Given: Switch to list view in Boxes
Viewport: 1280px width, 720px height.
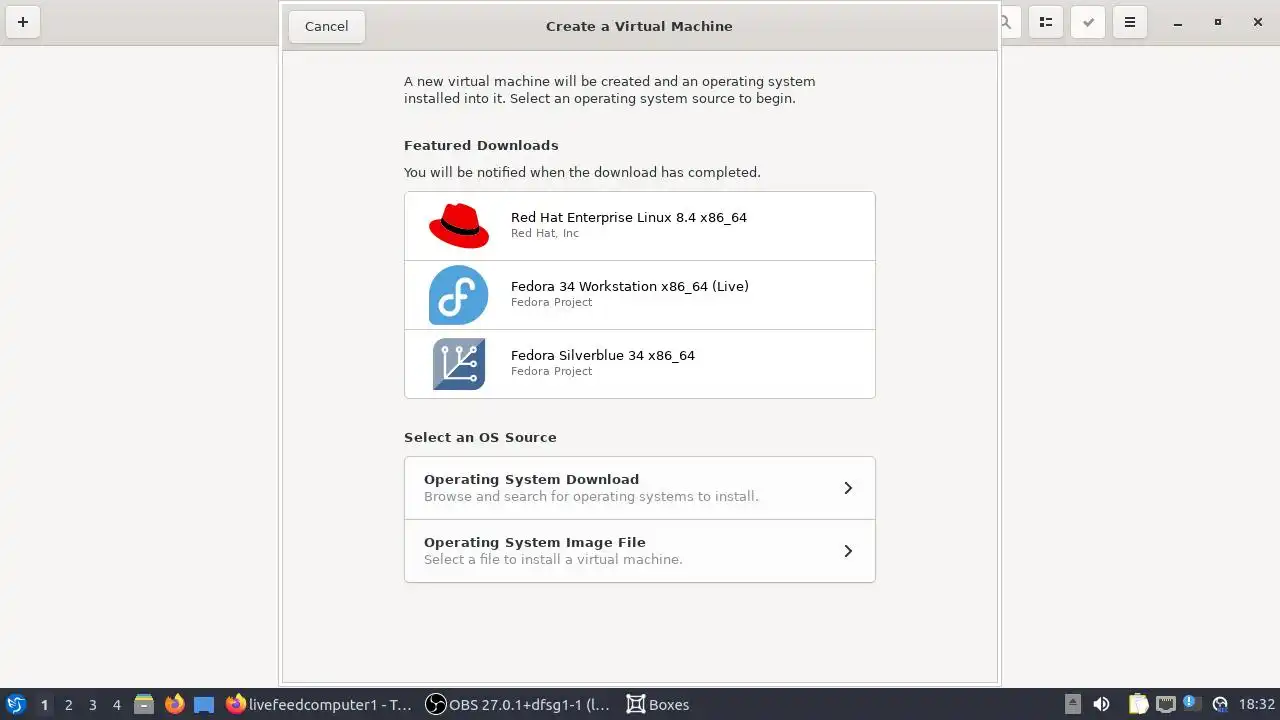Looking at the screenshot, I should point(1046,22).
